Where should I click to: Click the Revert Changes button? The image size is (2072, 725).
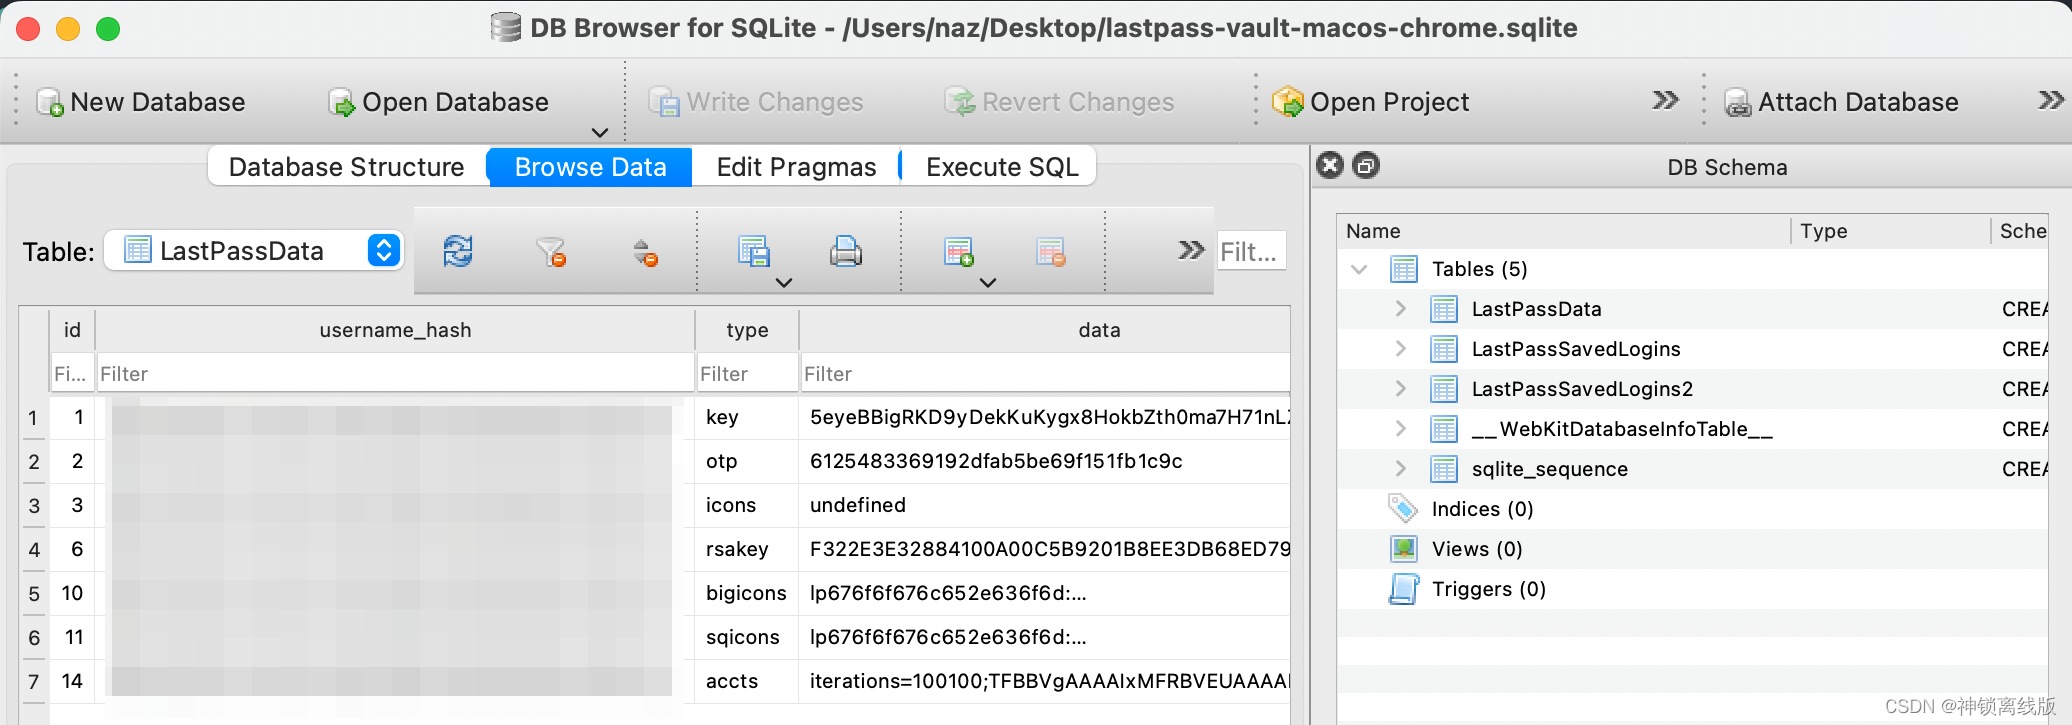[x=1060, y=102]
